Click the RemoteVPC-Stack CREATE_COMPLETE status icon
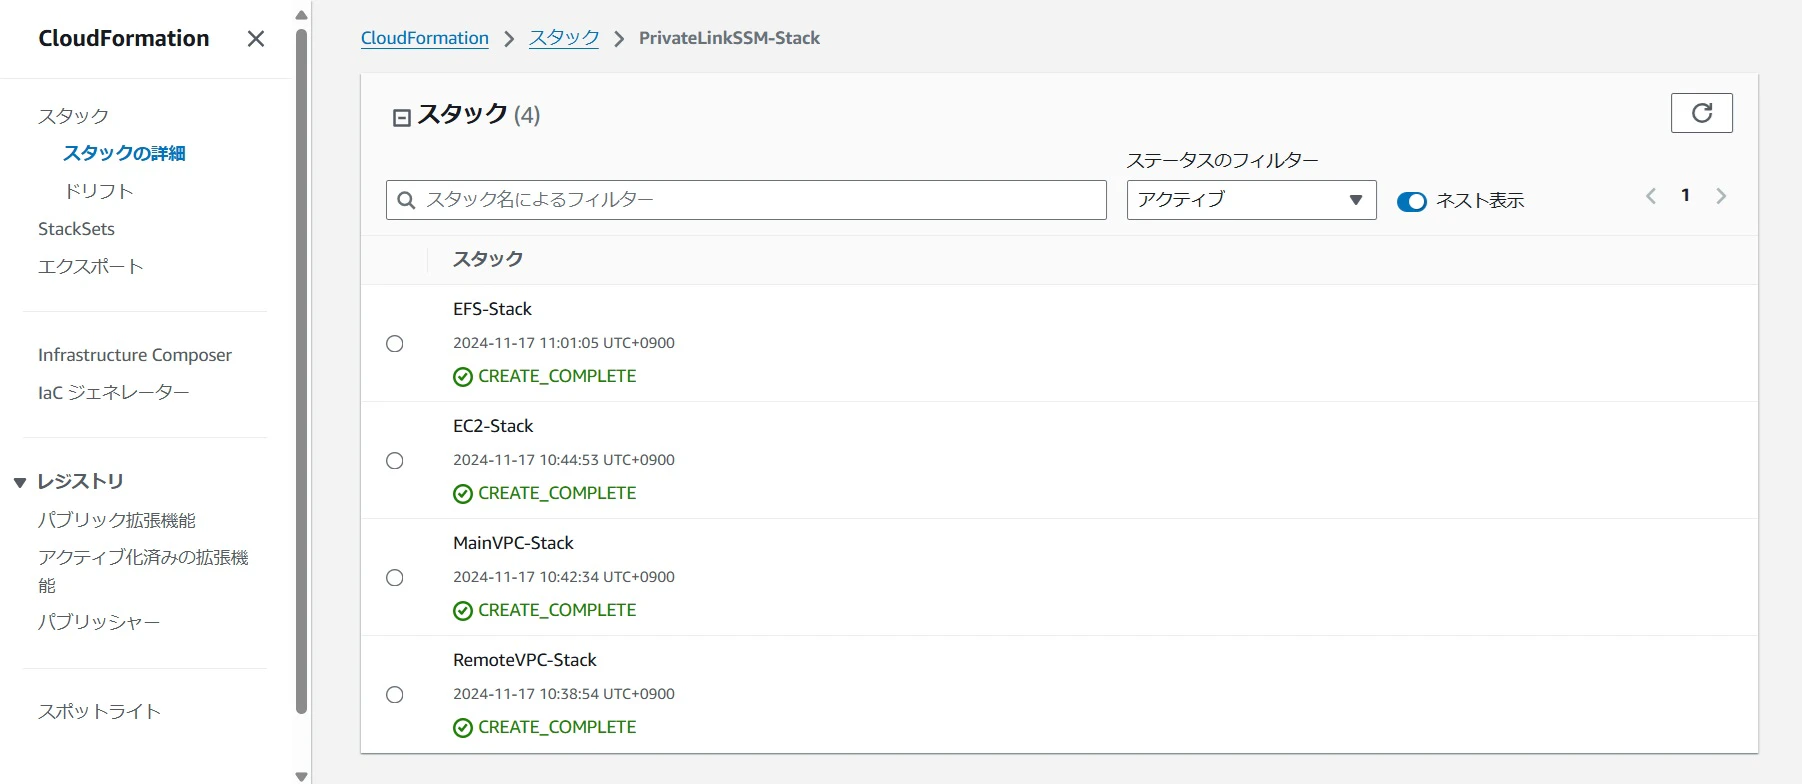 (x=463, y=728)
